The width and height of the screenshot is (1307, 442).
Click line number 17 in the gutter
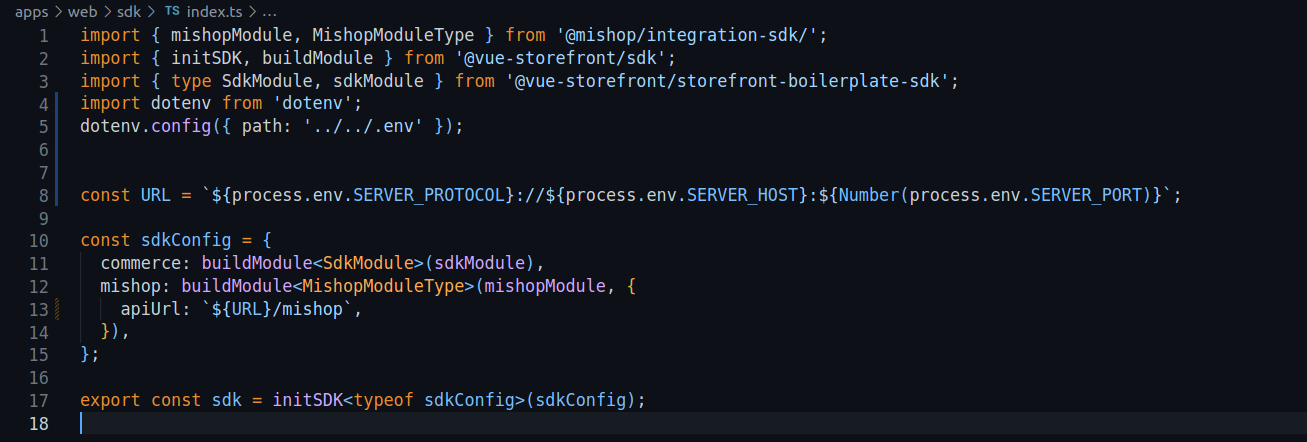(x=39, y=400)
